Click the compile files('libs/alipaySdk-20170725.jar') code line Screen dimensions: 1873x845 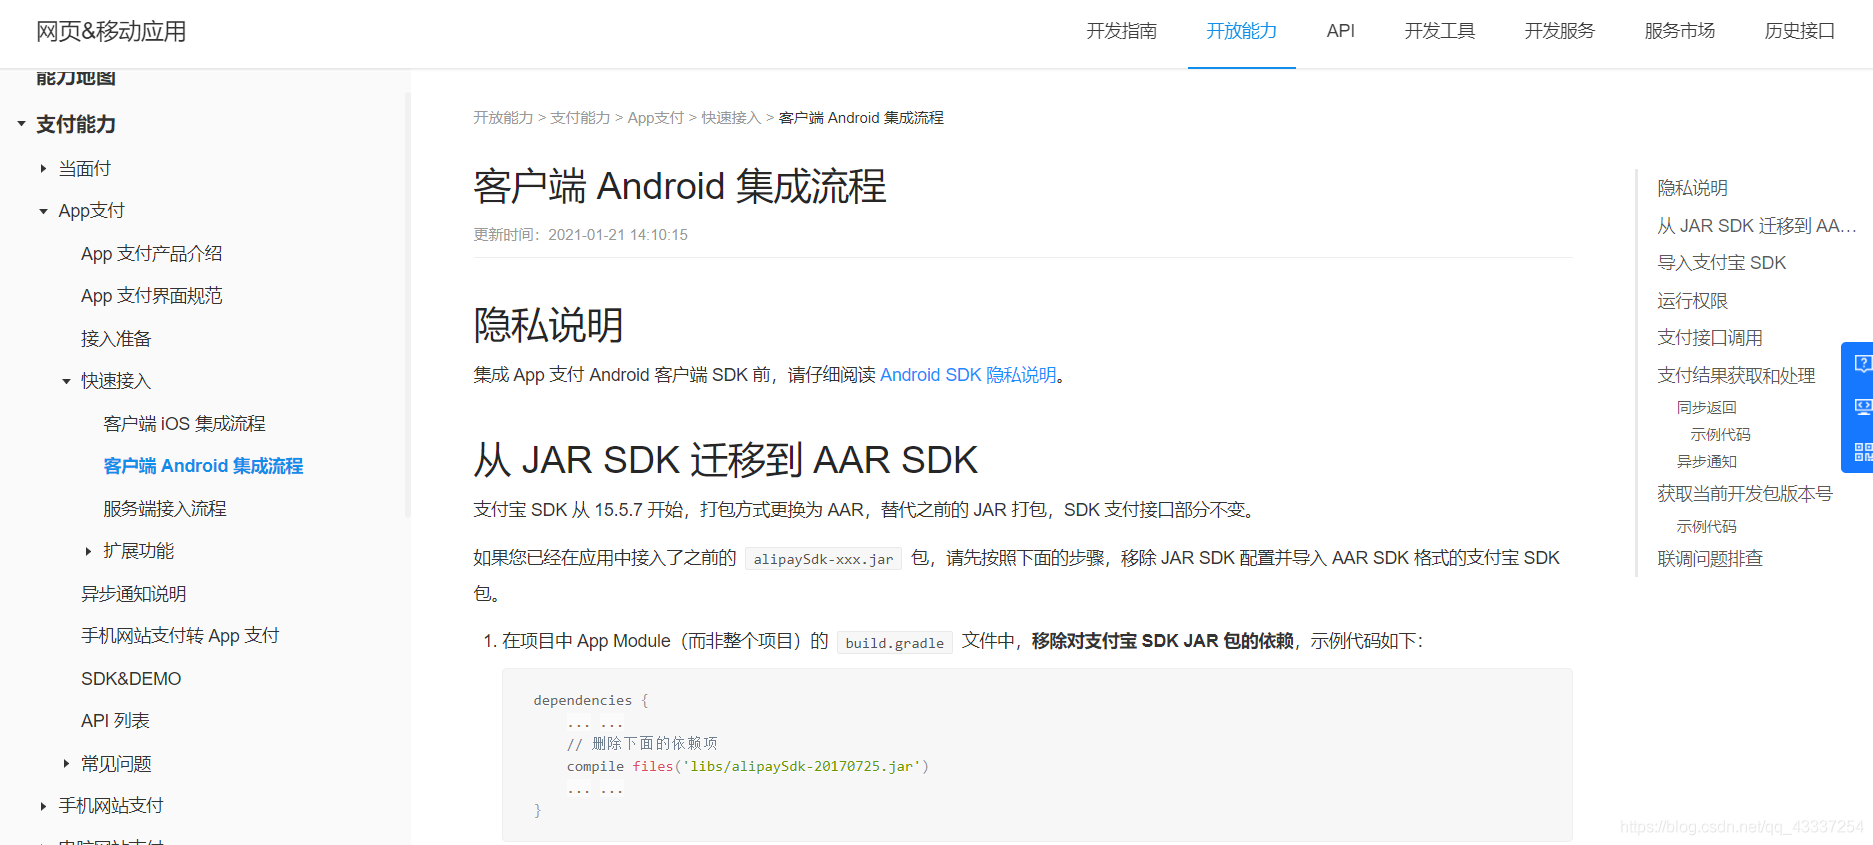(x=748, y=767)
